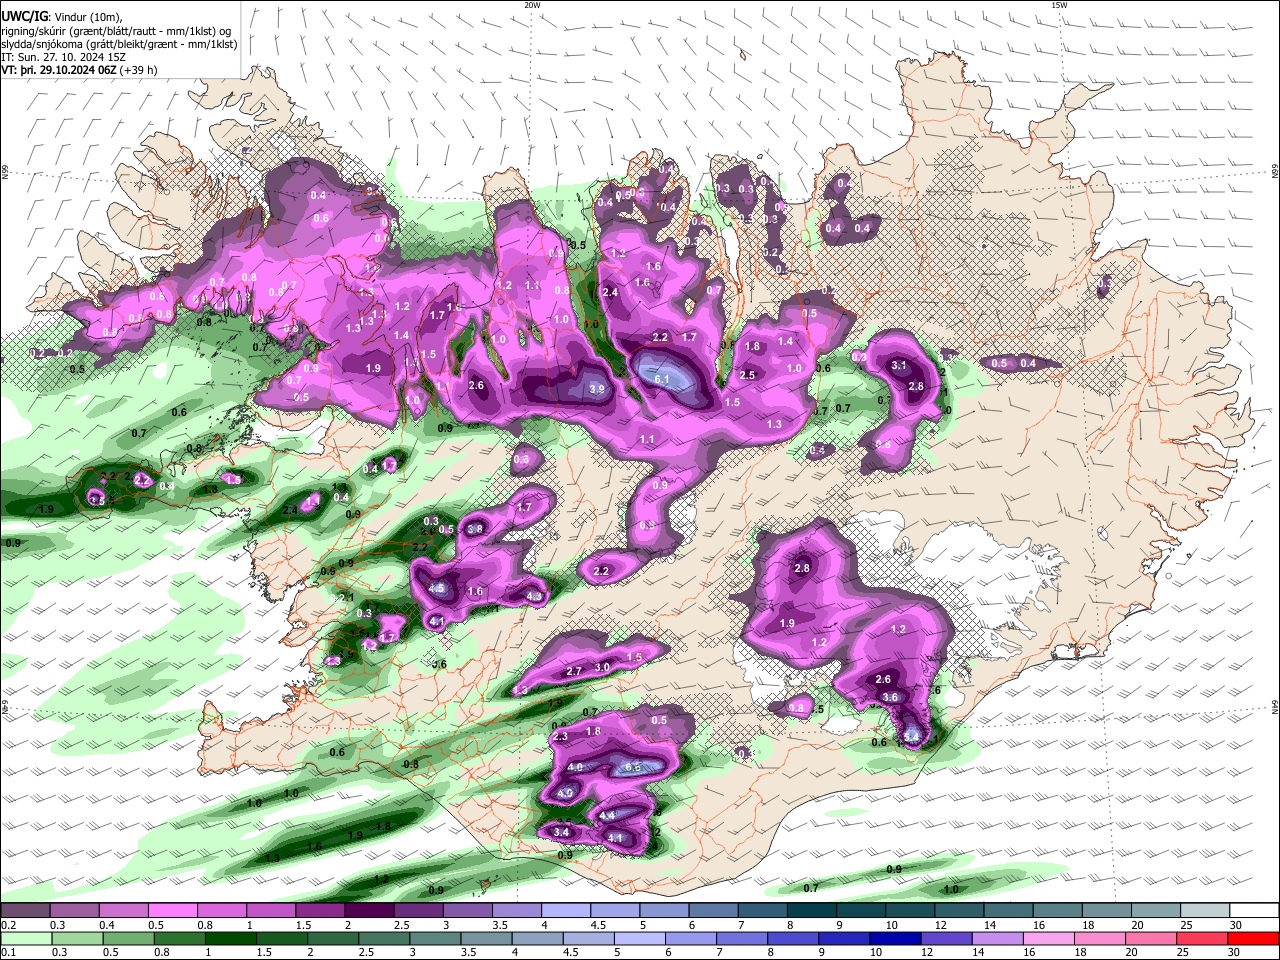Pick the dark teal 8–9 snow scale swatch
The height and width of the screenshot is (960, 1280).
812,911
